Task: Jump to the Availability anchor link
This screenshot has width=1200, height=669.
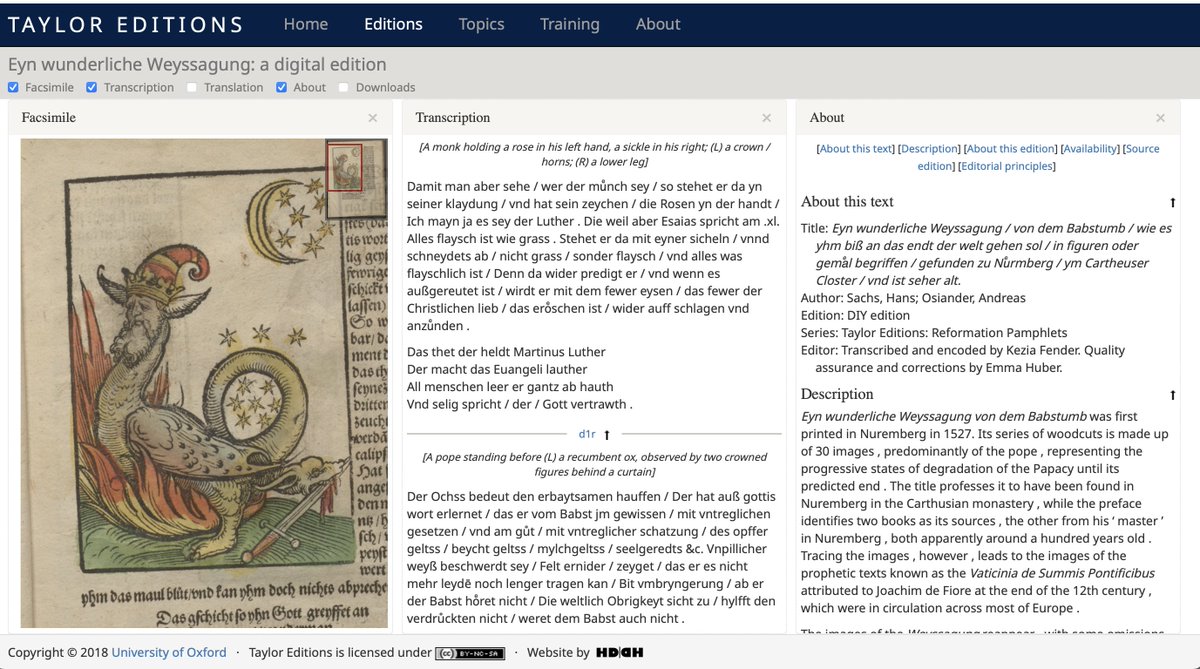Action: click(1090, 149)
